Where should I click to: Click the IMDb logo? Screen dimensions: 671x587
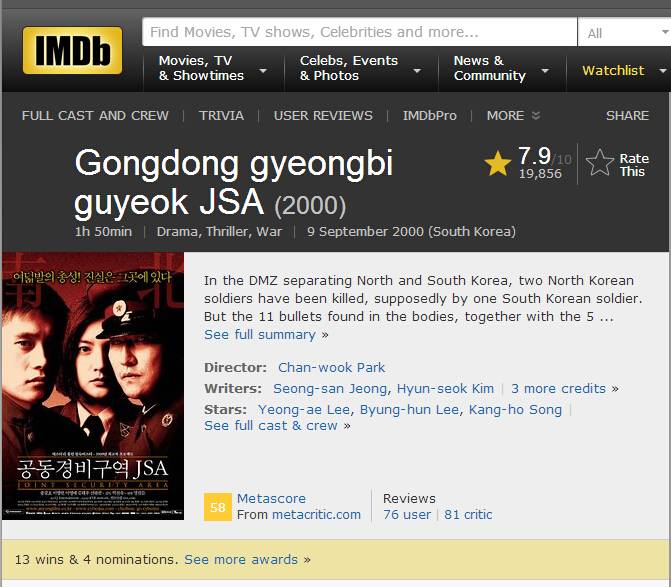point(72,50)
